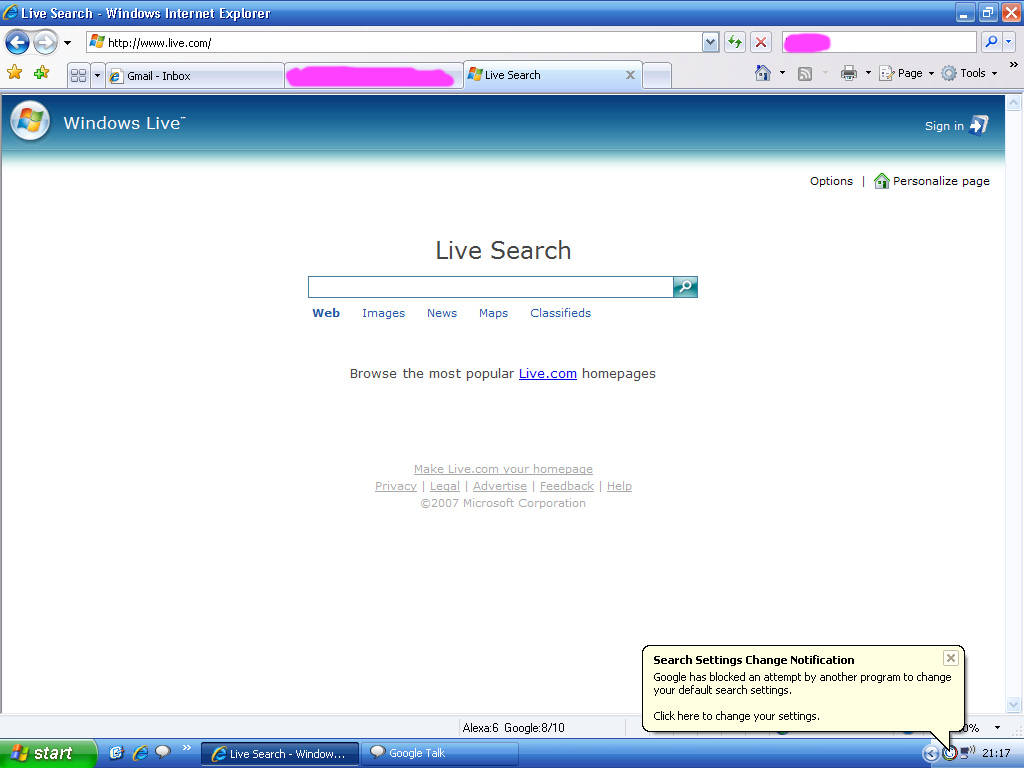Show hidden toolbar items via double chevron
The width and height of the screenshot is (1024, 768).
pos(1014,64)
